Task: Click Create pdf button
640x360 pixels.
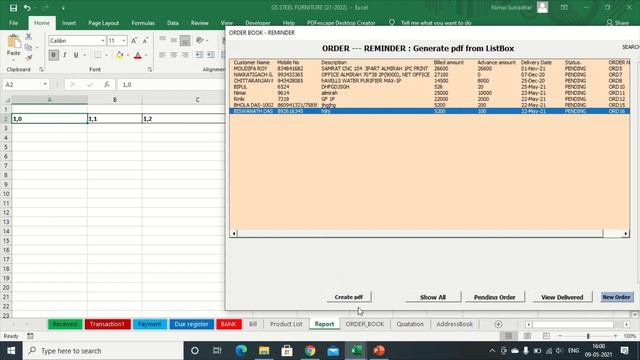Action: pyautogui.click(x=349, y=297)
